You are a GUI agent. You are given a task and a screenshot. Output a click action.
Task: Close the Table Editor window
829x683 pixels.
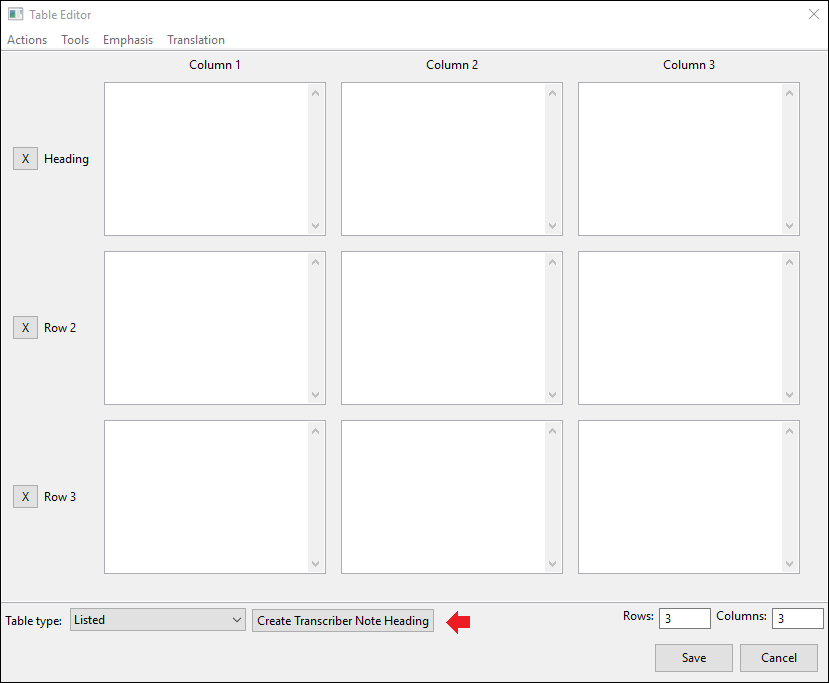click(x=814, y=14)
